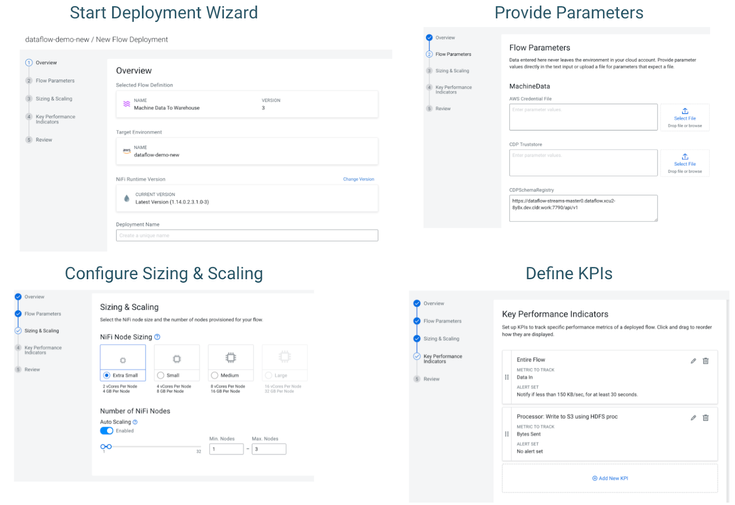This screenshot has height=505, width=735.
Task: Select the Small node size option
Action: (161, 375)
